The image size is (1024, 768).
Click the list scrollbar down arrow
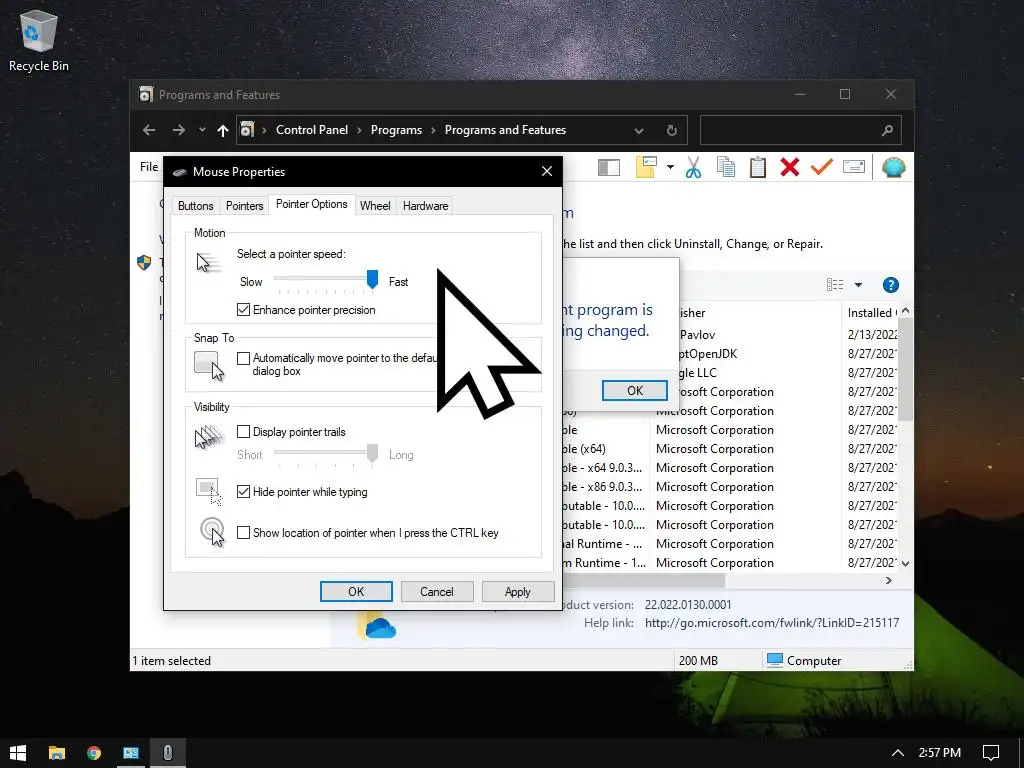[x=905, y=563]
